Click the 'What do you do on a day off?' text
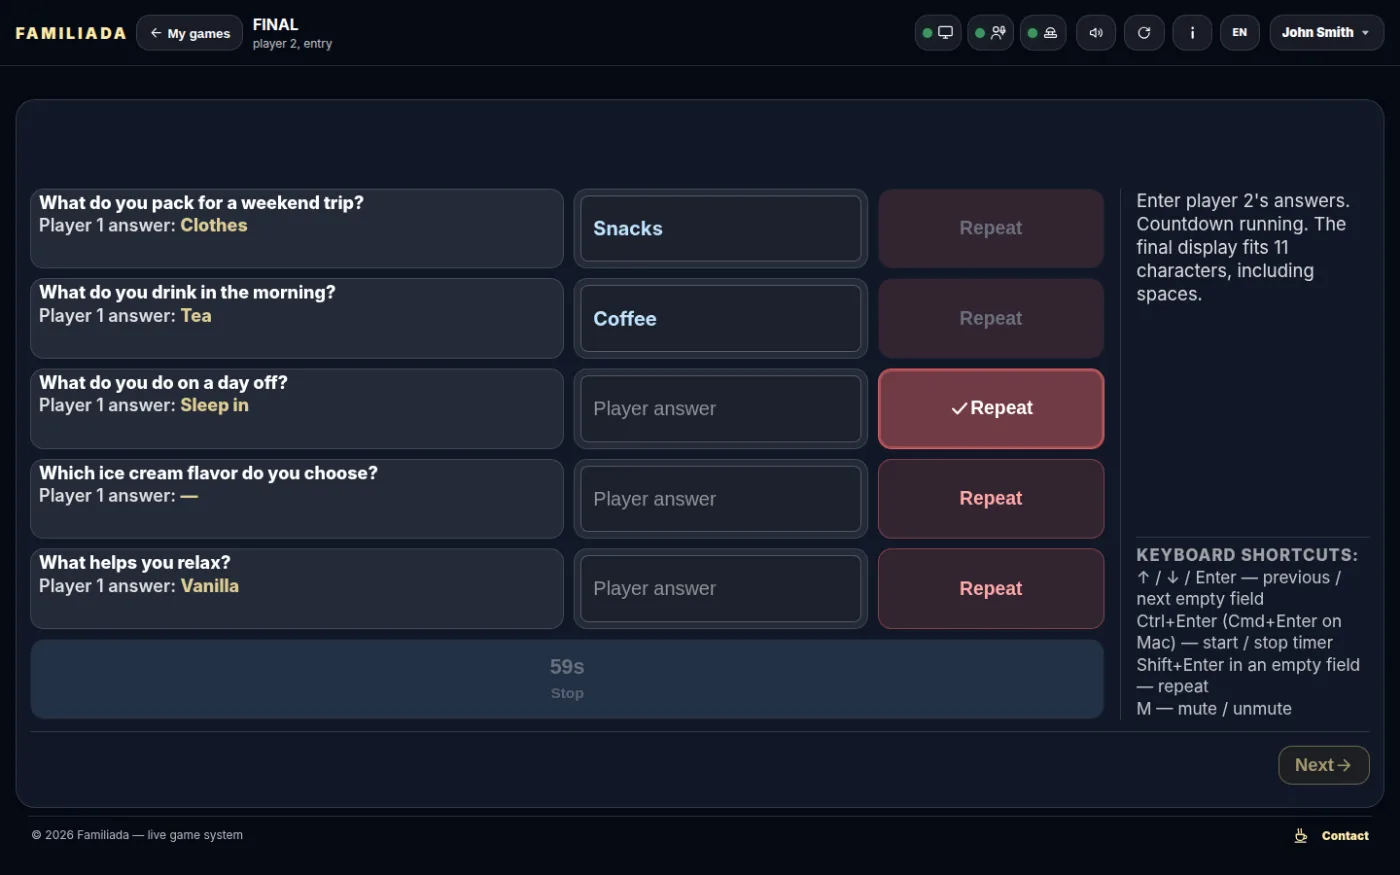 click(x=163, y=382)
